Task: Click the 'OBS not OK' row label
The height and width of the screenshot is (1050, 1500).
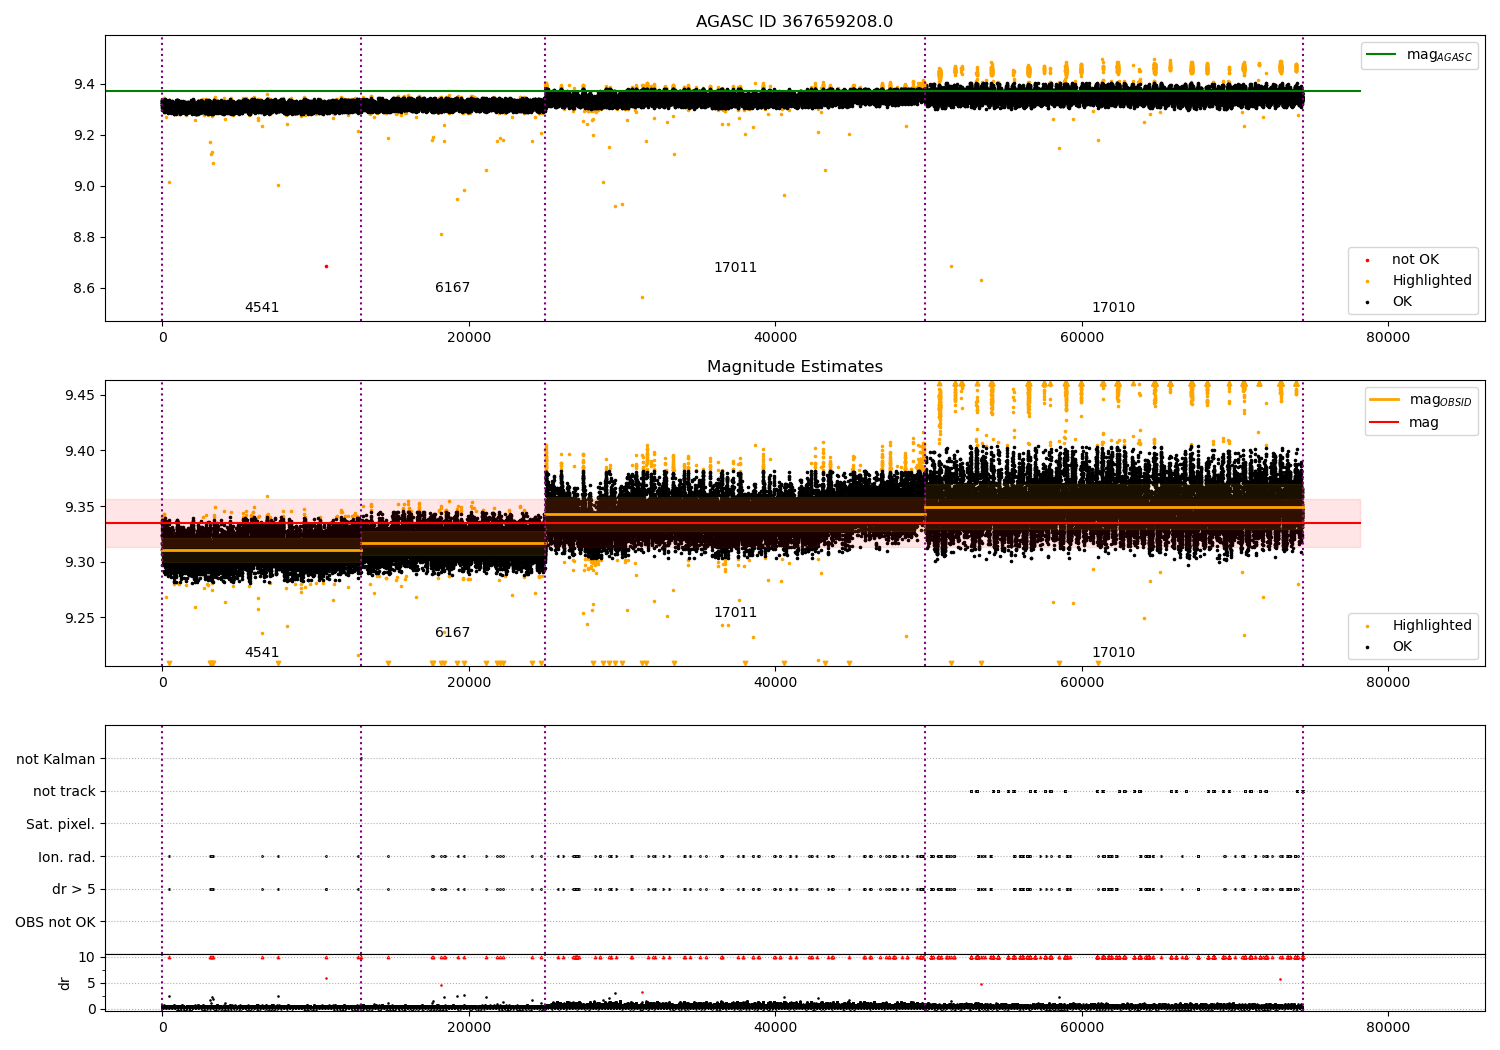Action: 55,922
